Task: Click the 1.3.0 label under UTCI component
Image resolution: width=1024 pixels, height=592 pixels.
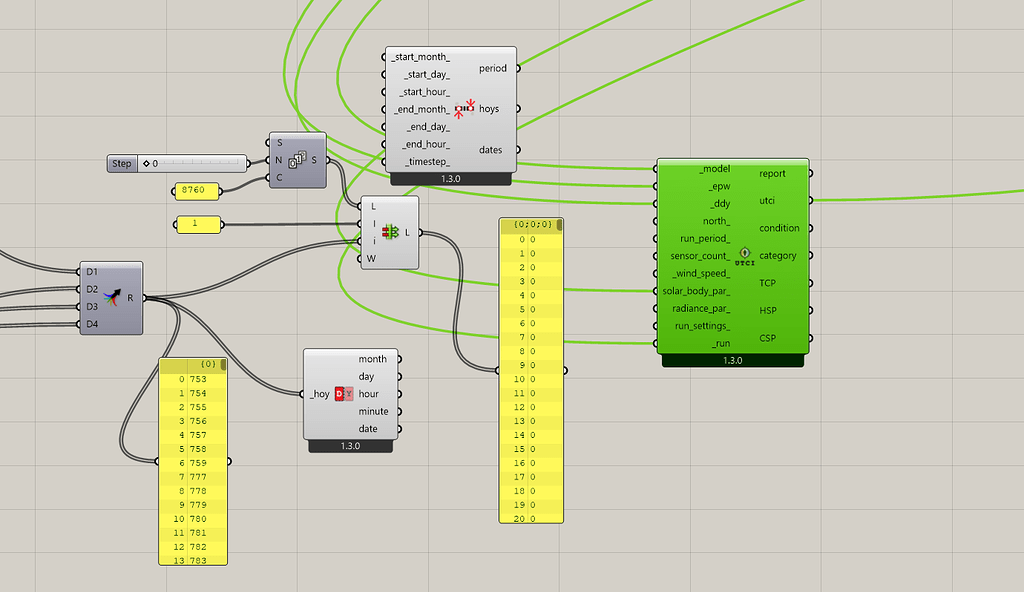Action: point(732,360)
